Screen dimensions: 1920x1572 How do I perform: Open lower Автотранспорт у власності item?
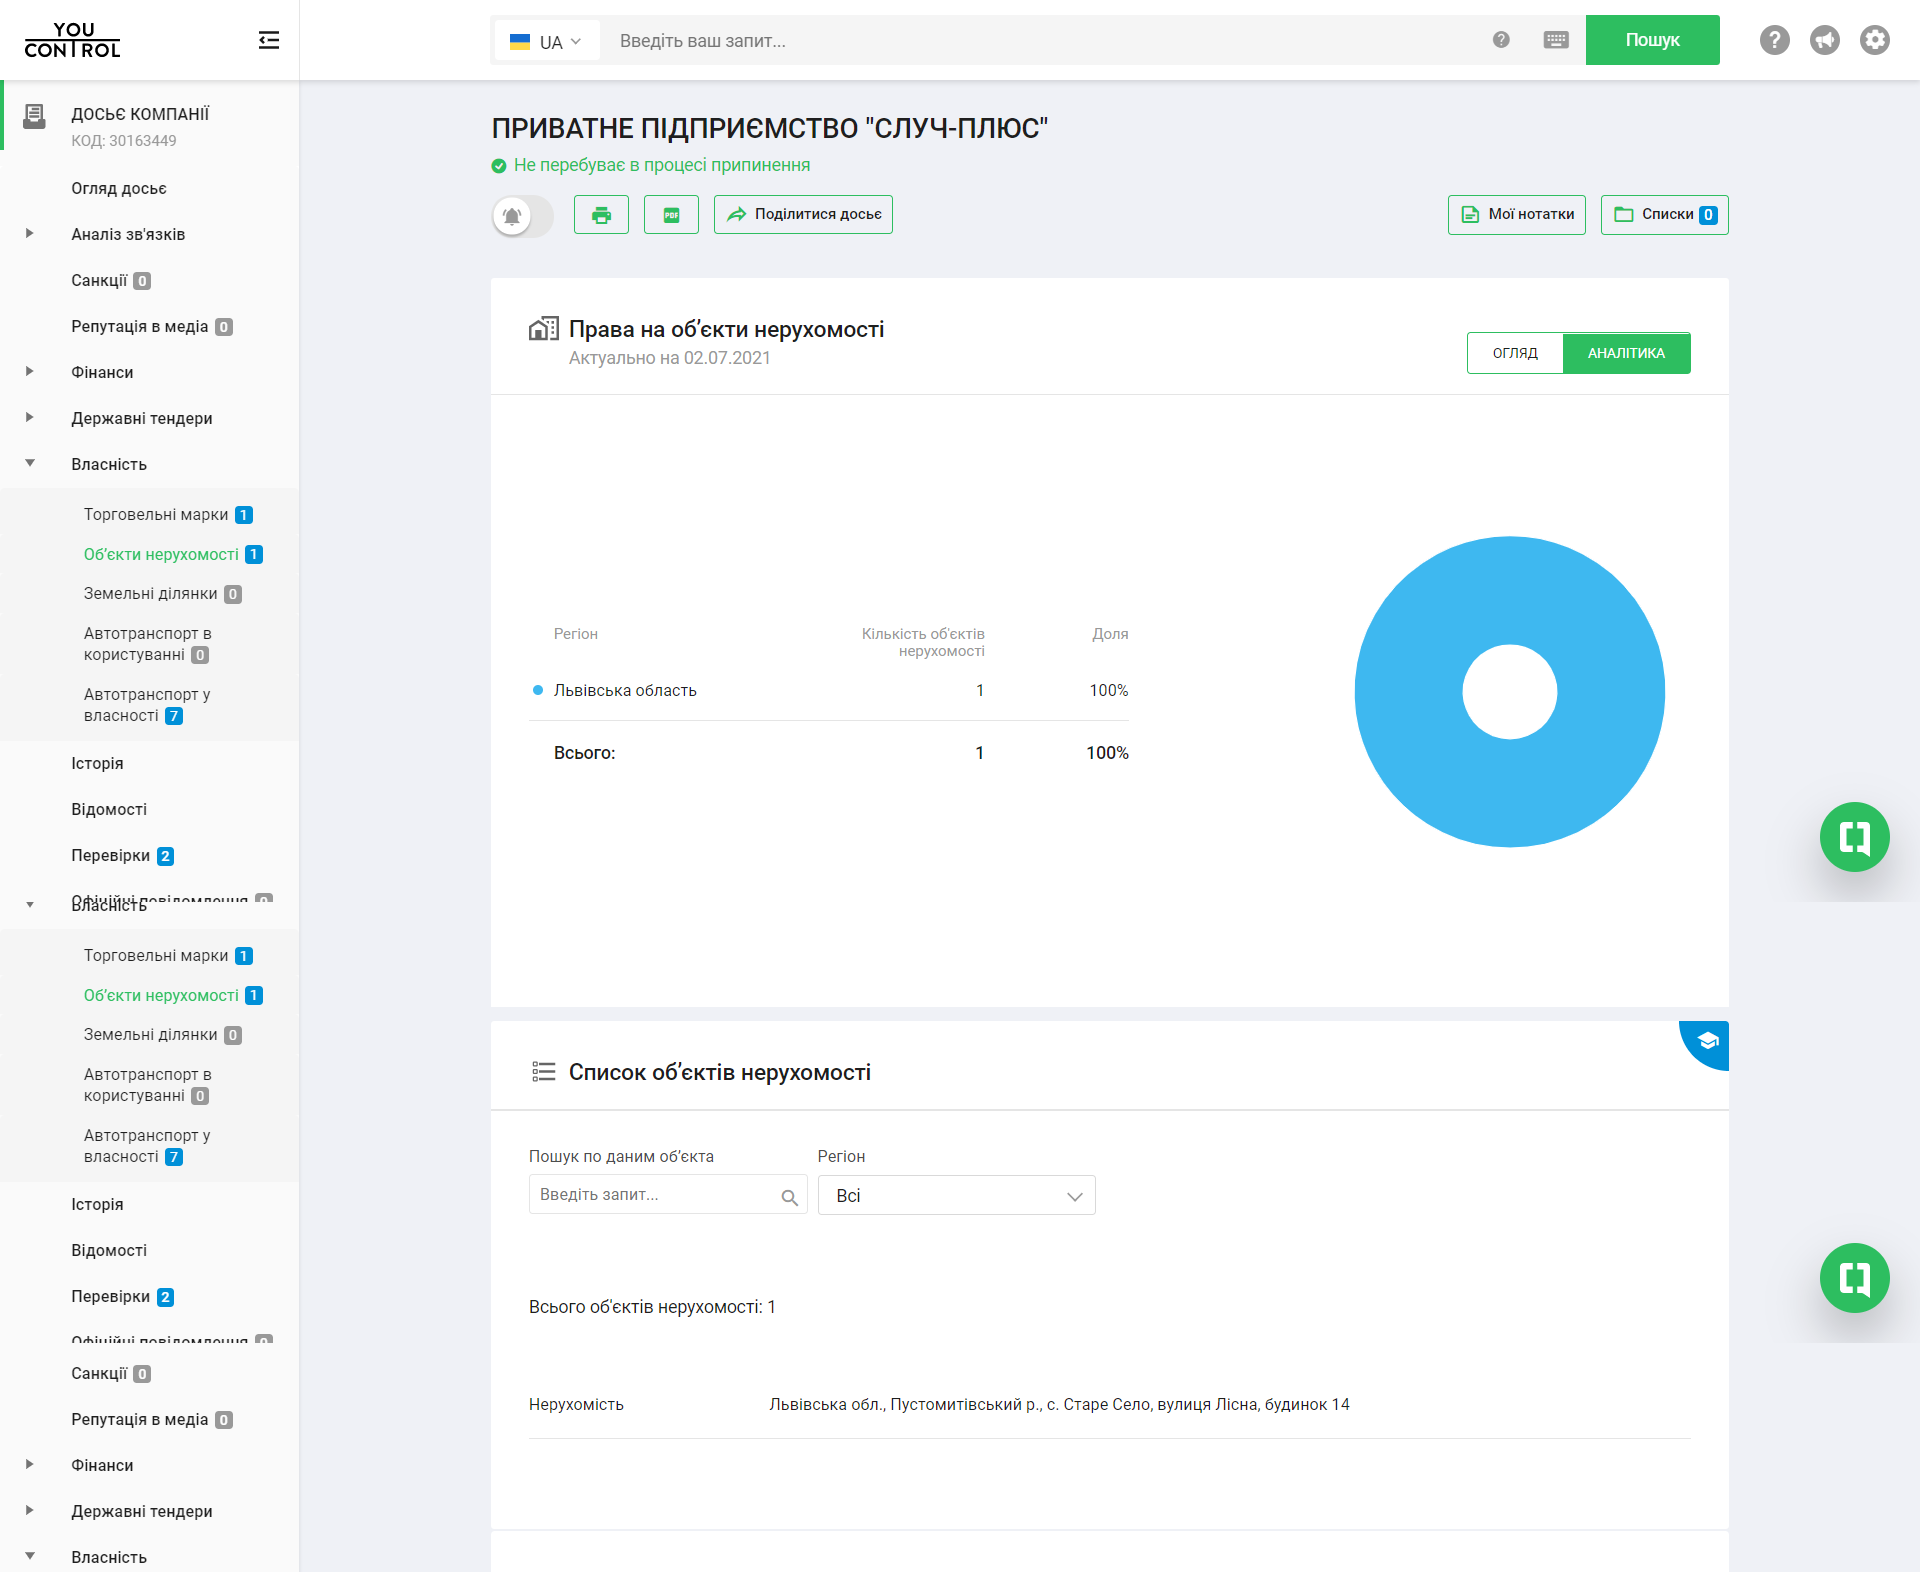tap(147, 1146)
